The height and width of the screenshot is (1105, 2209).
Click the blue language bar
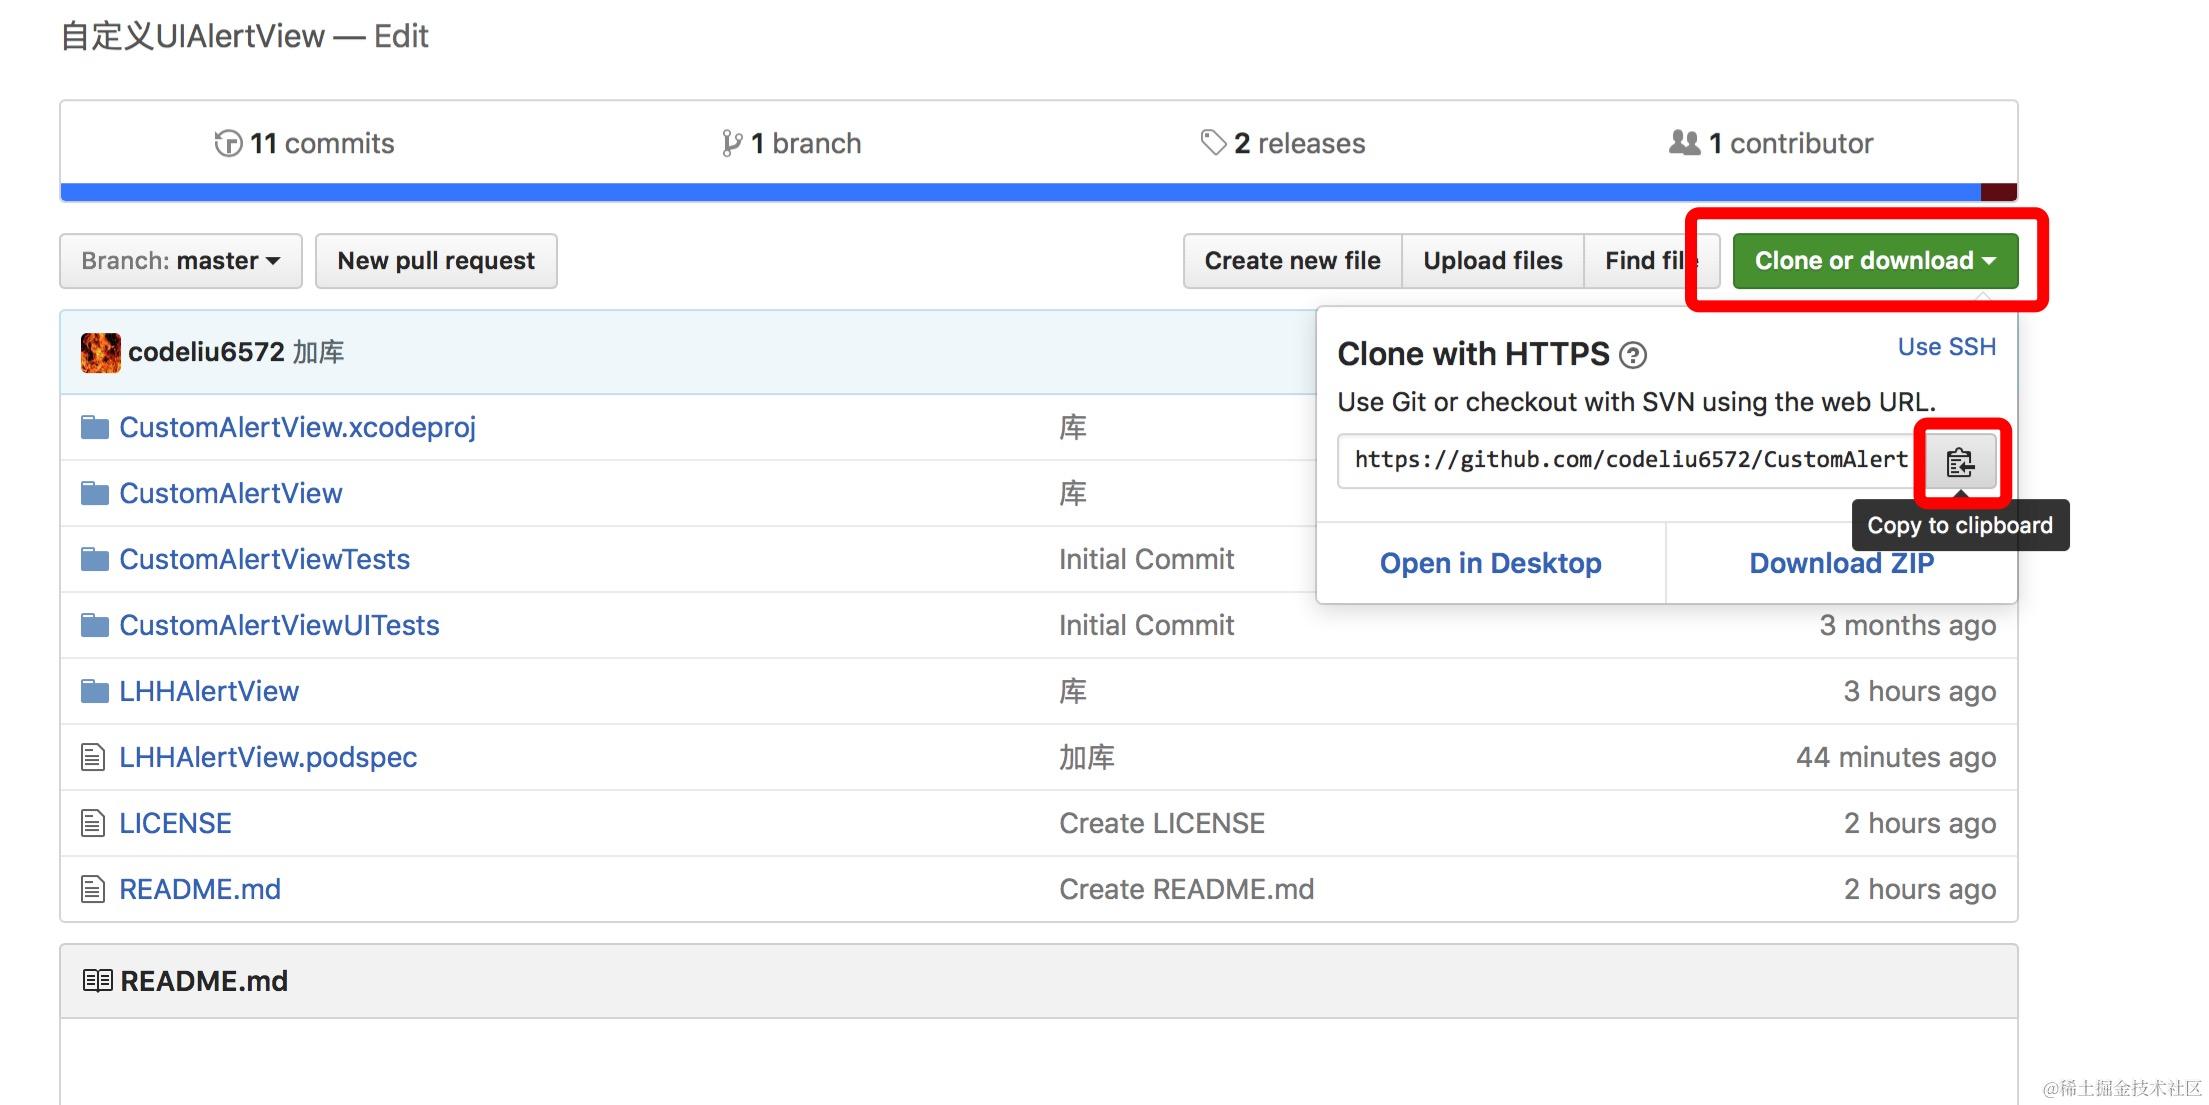pyautogui.click(x=1000, y=192)
